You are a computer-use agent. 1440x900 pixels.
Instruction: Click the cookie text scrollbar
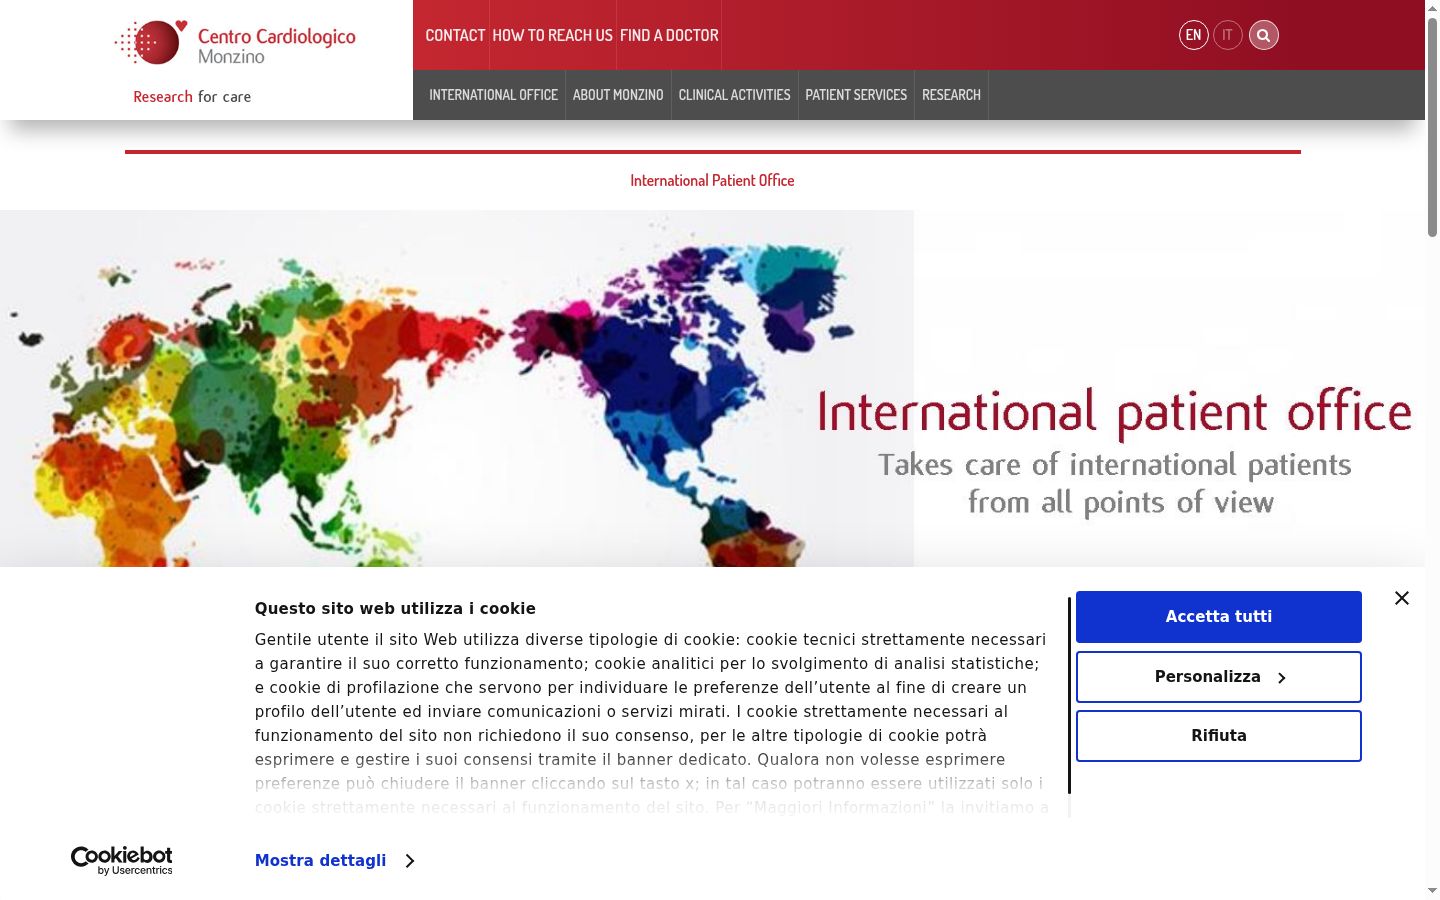[x=1069, y=696]
